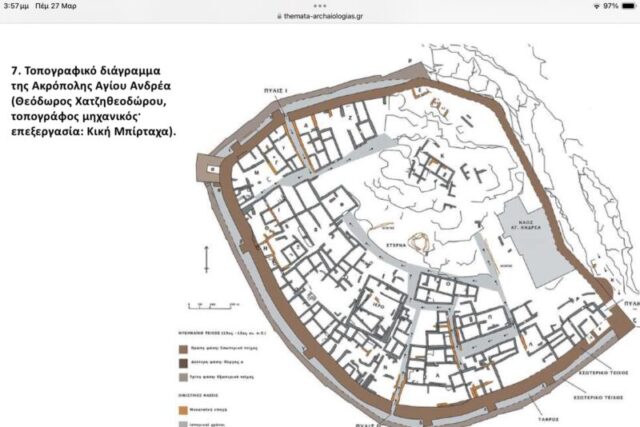Click the dark brown second-phase legend swatch
The height and width of the screenshot is (427, 640).
(183, 363)
